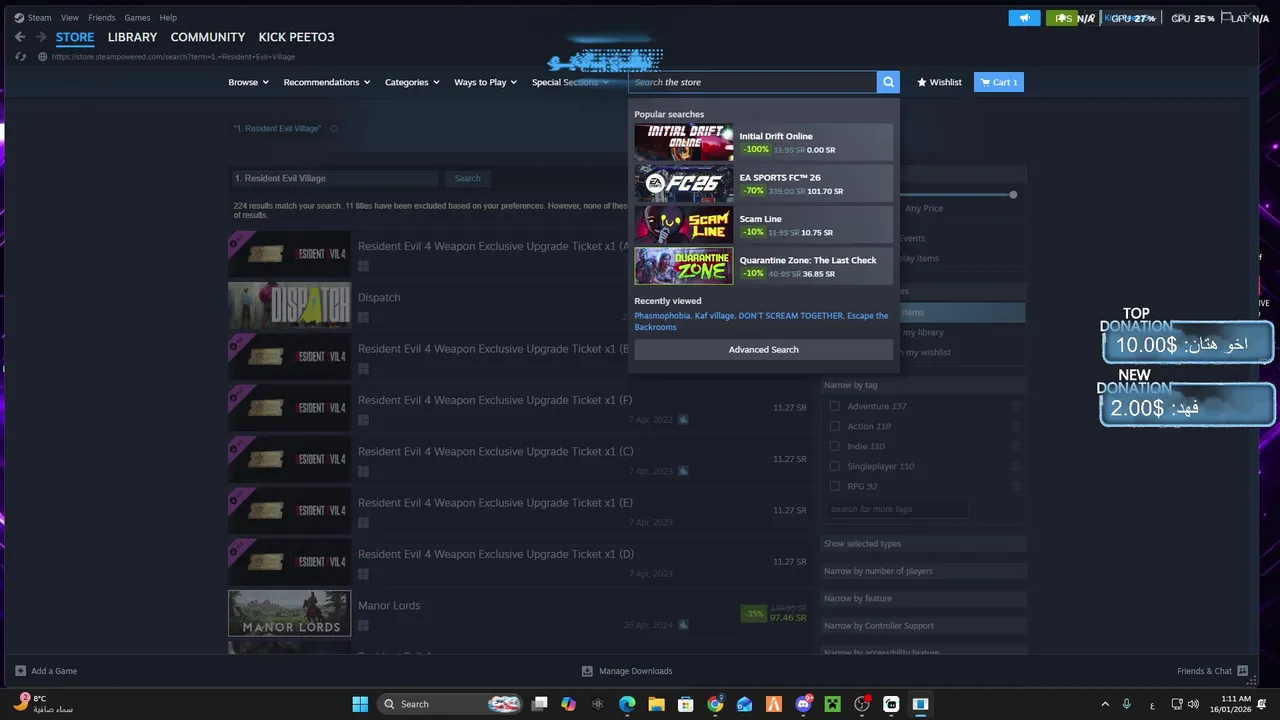Open the Browse dropdown
This screenshot has height=720, width=1280.
(248, 82)
